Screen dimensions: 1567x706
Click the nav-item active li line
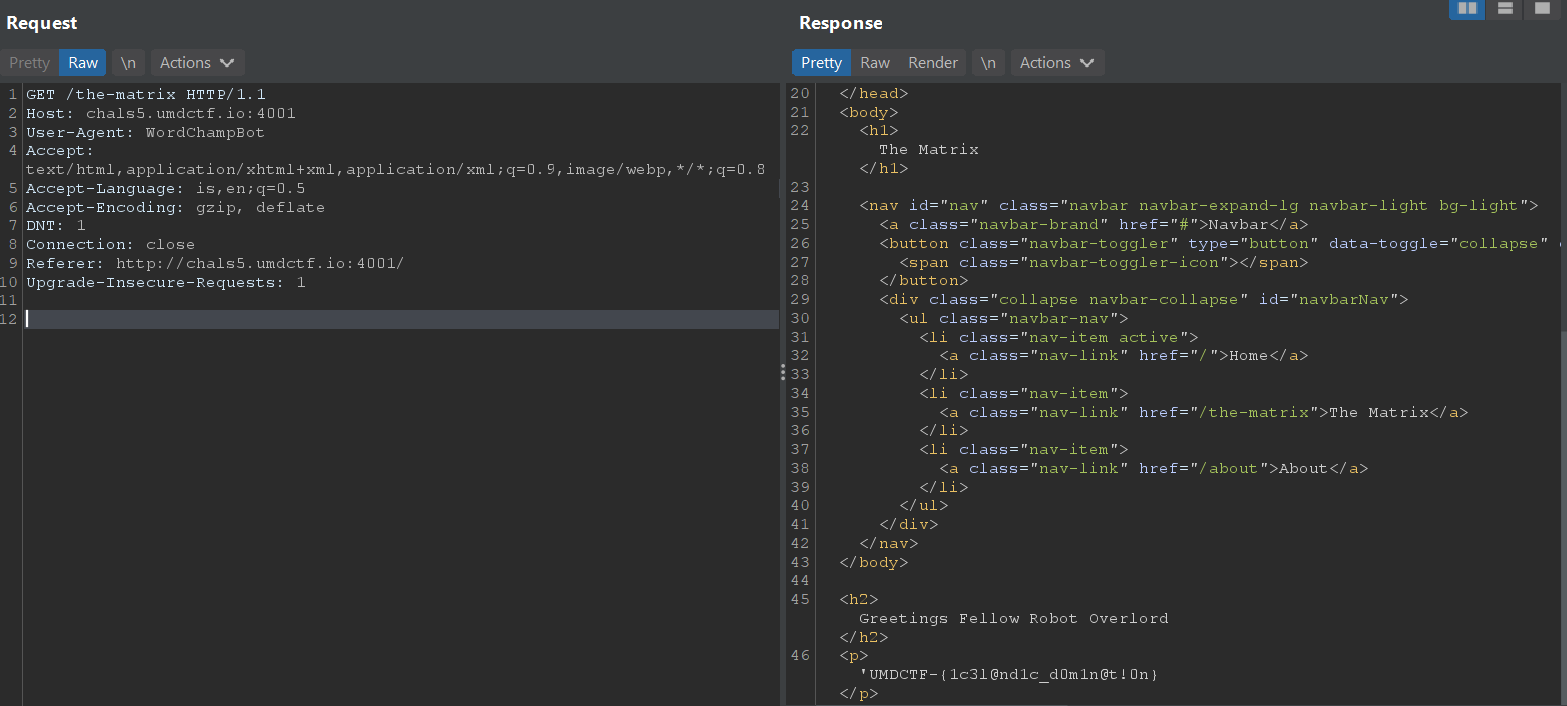[x=1059, y=337]
